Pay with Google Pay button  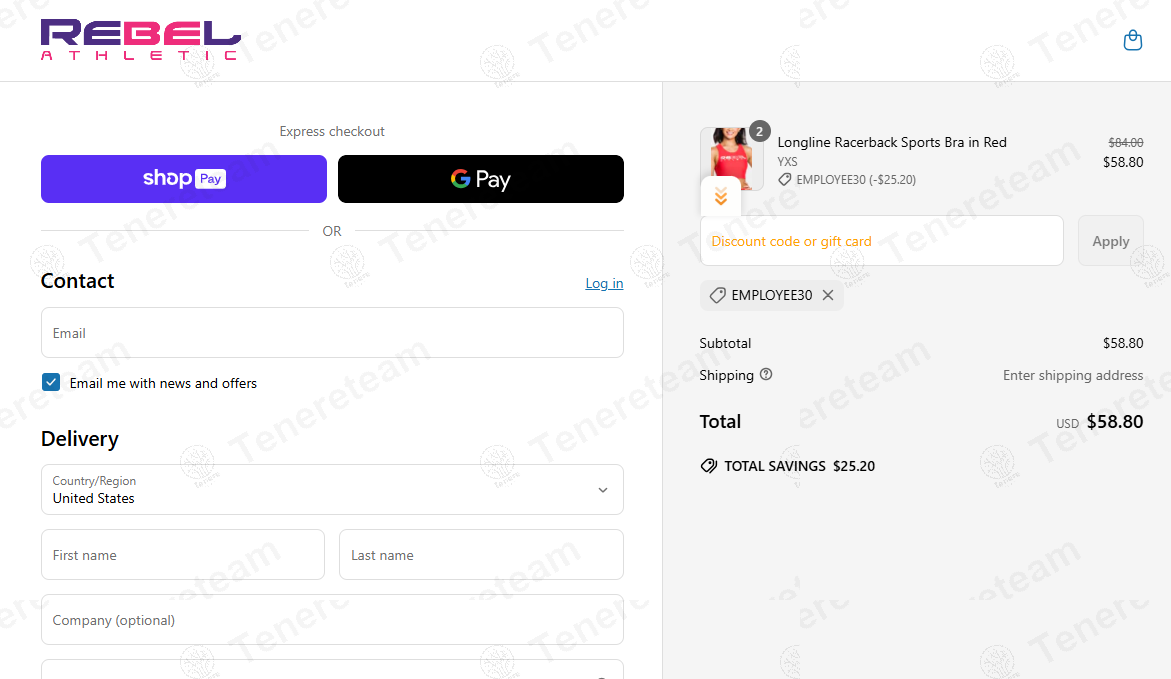[481, 179]
